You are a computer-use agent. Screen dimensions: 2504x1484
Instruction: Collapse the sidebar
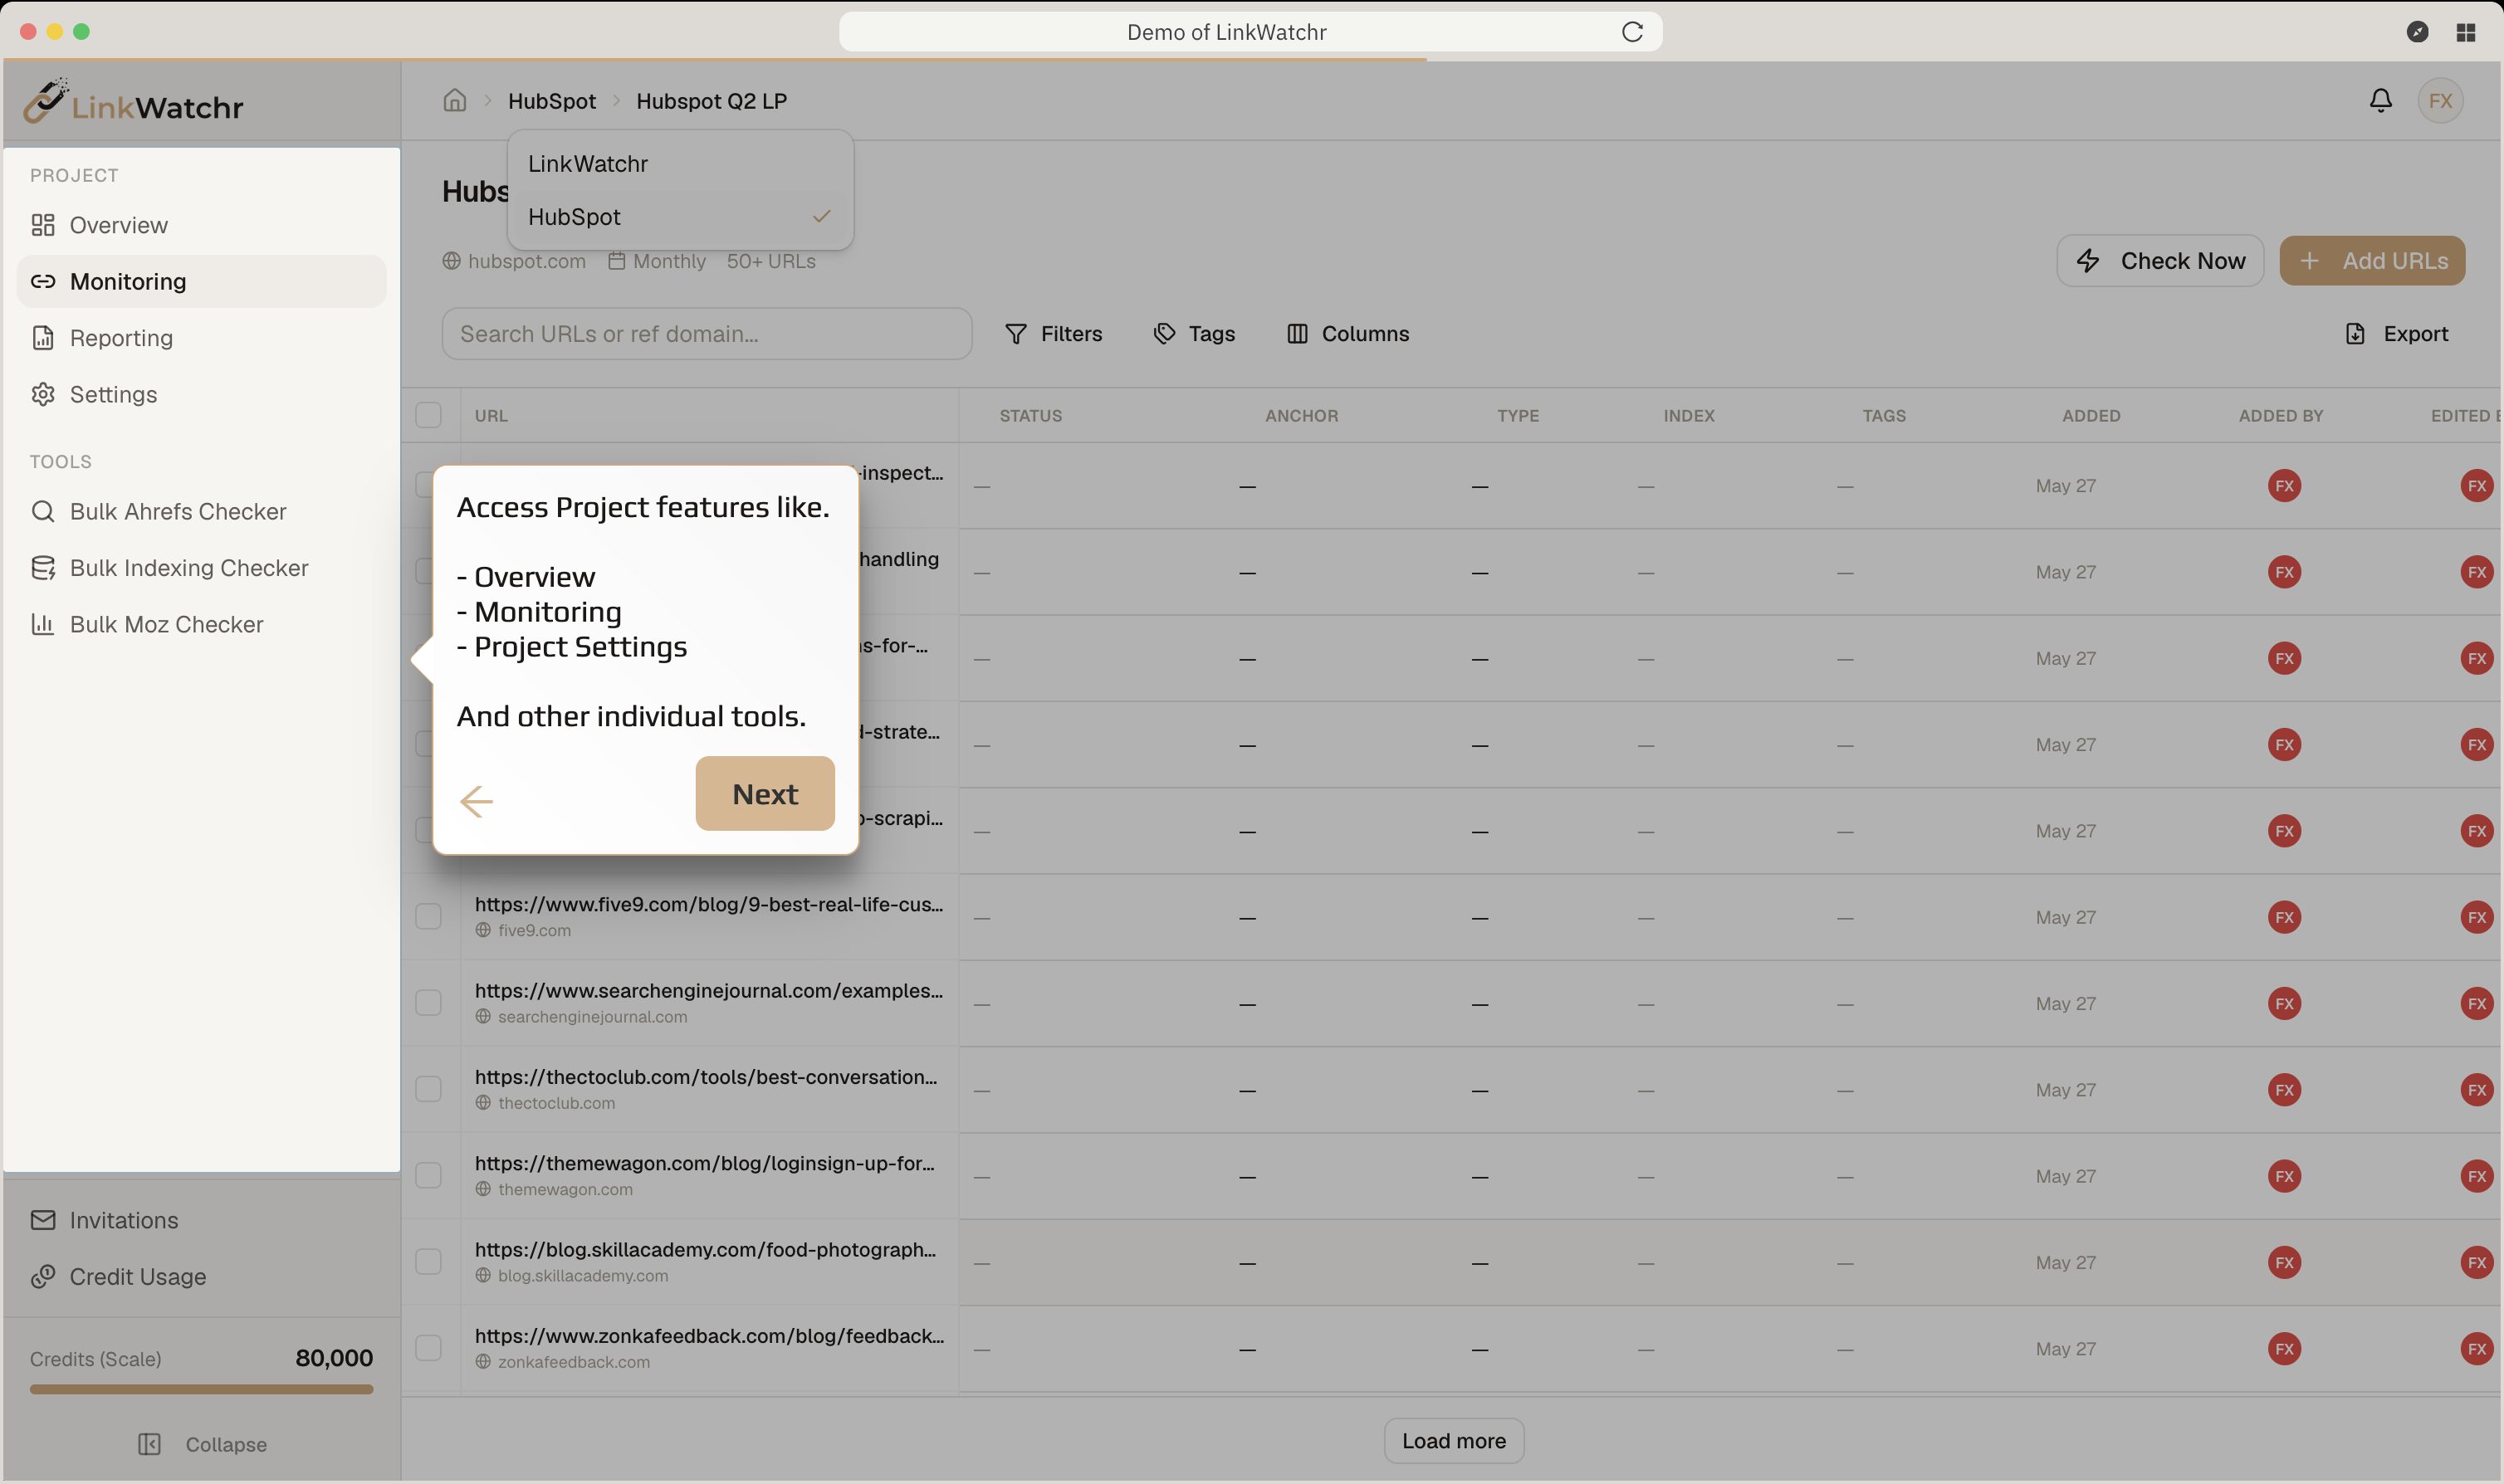(202, 1445)
